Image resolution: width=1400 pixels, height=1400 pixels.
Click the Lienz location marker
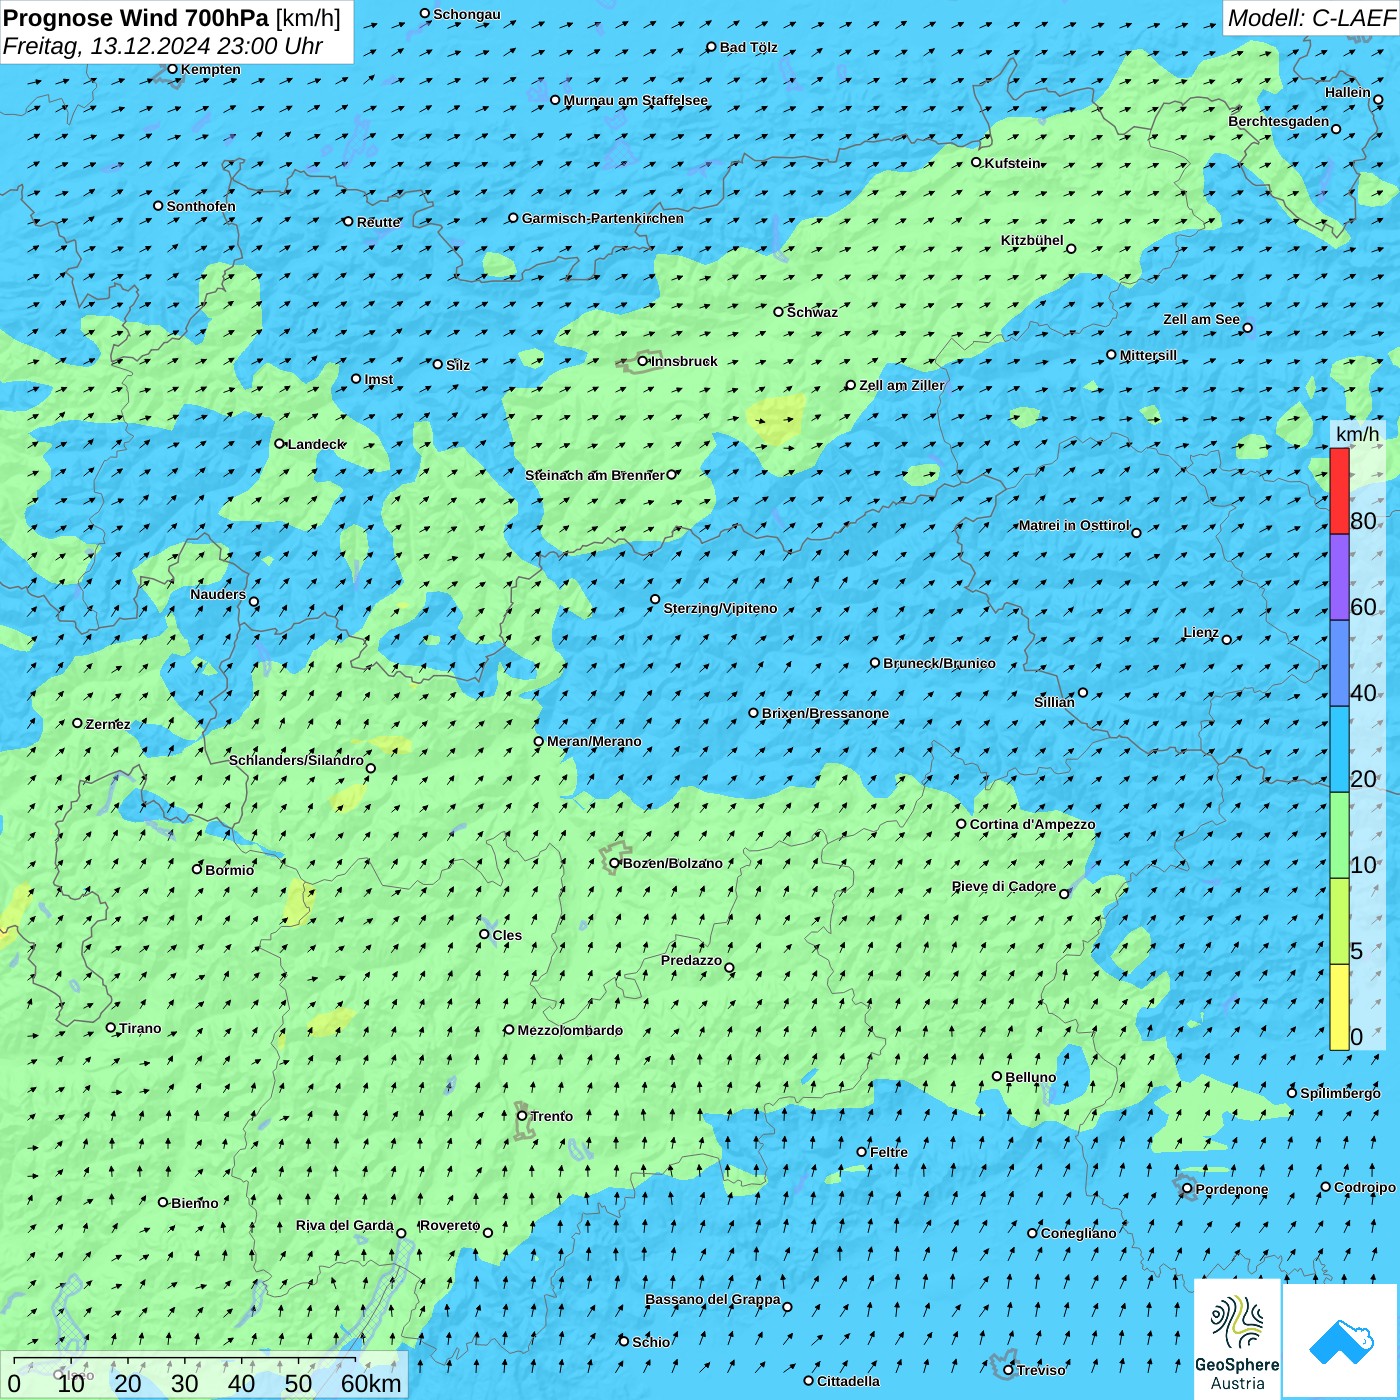pyautogui.click(x=1227, y=639)
